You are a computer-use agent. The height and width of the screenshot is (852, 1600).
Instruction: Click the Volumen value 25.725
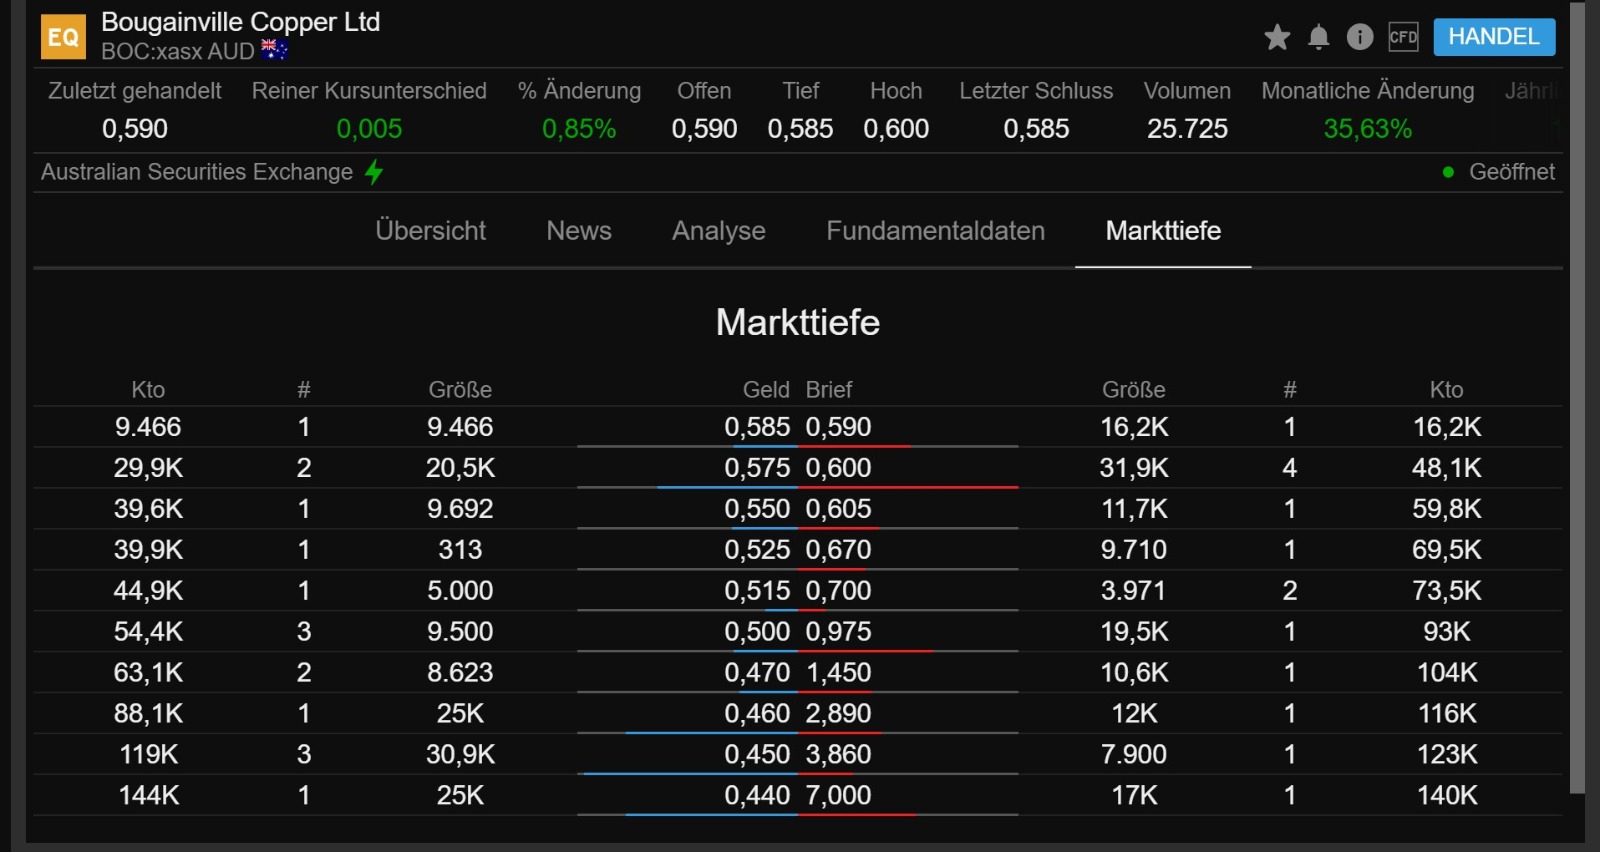(x=1187, y=129)
